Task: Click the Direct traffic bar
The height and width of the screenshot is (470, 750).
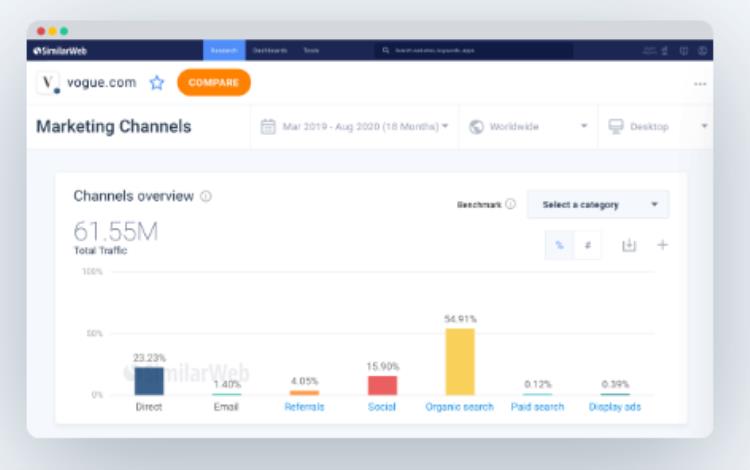Action: pos(149,381)
